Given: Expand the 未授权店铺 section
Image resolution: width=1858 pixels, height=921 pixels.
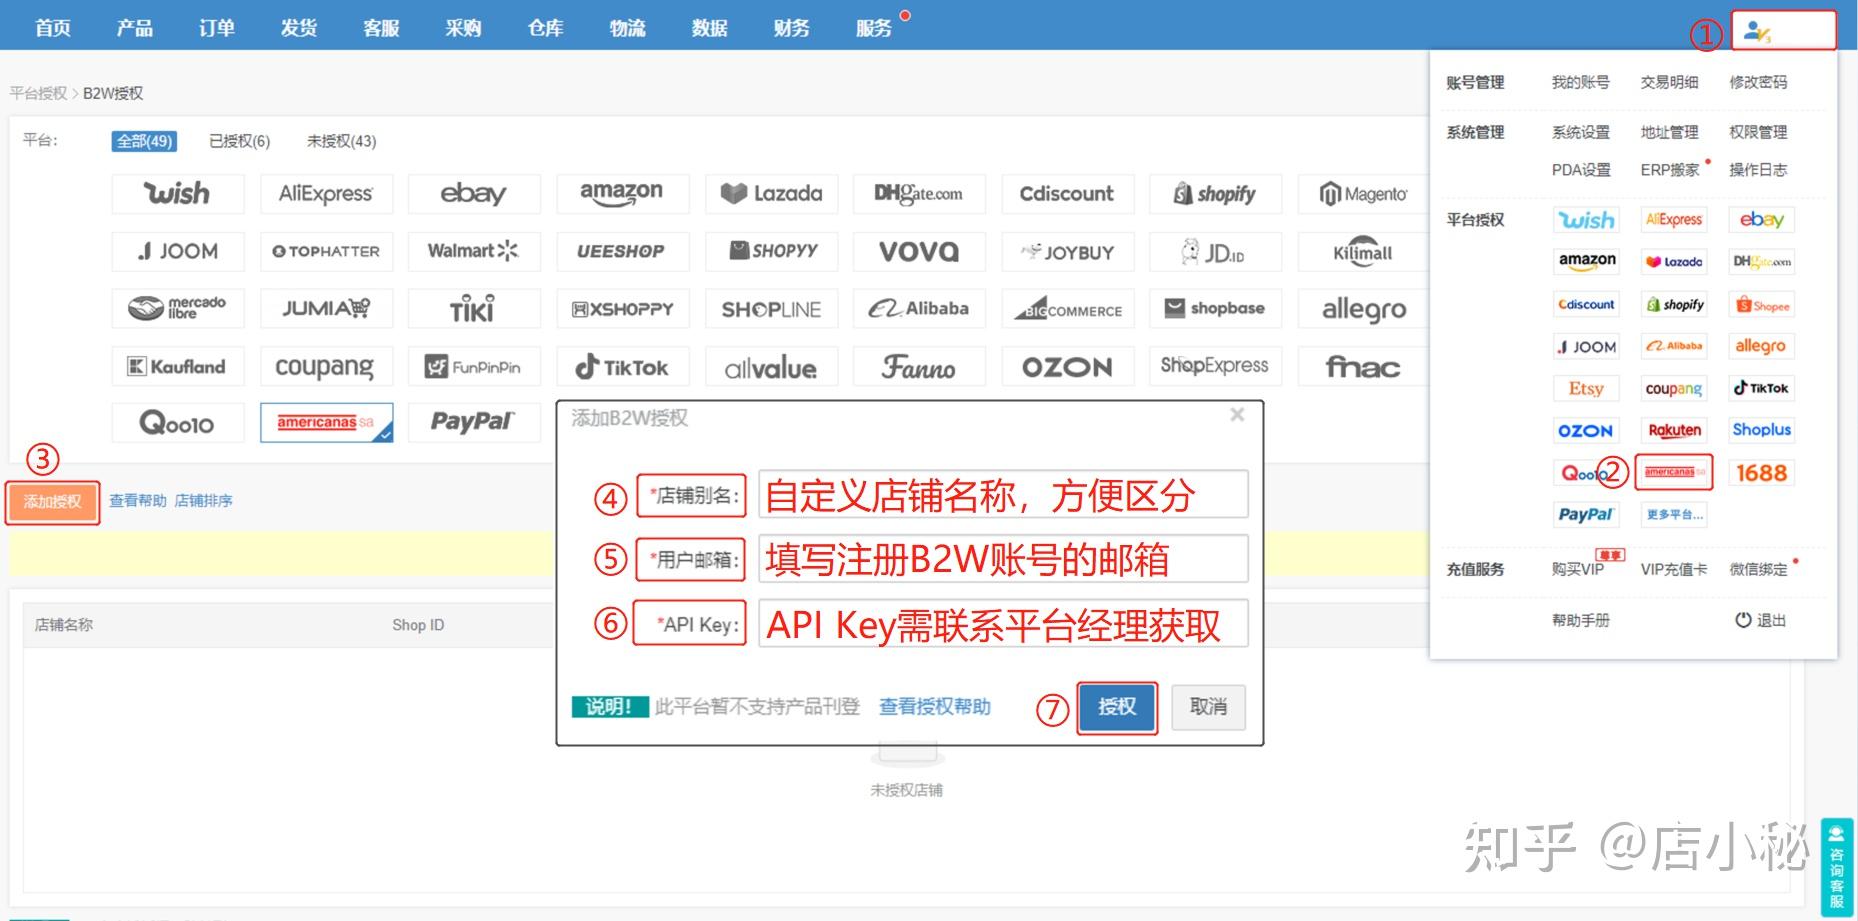Looking at the screenshot, I should point(906,789).
